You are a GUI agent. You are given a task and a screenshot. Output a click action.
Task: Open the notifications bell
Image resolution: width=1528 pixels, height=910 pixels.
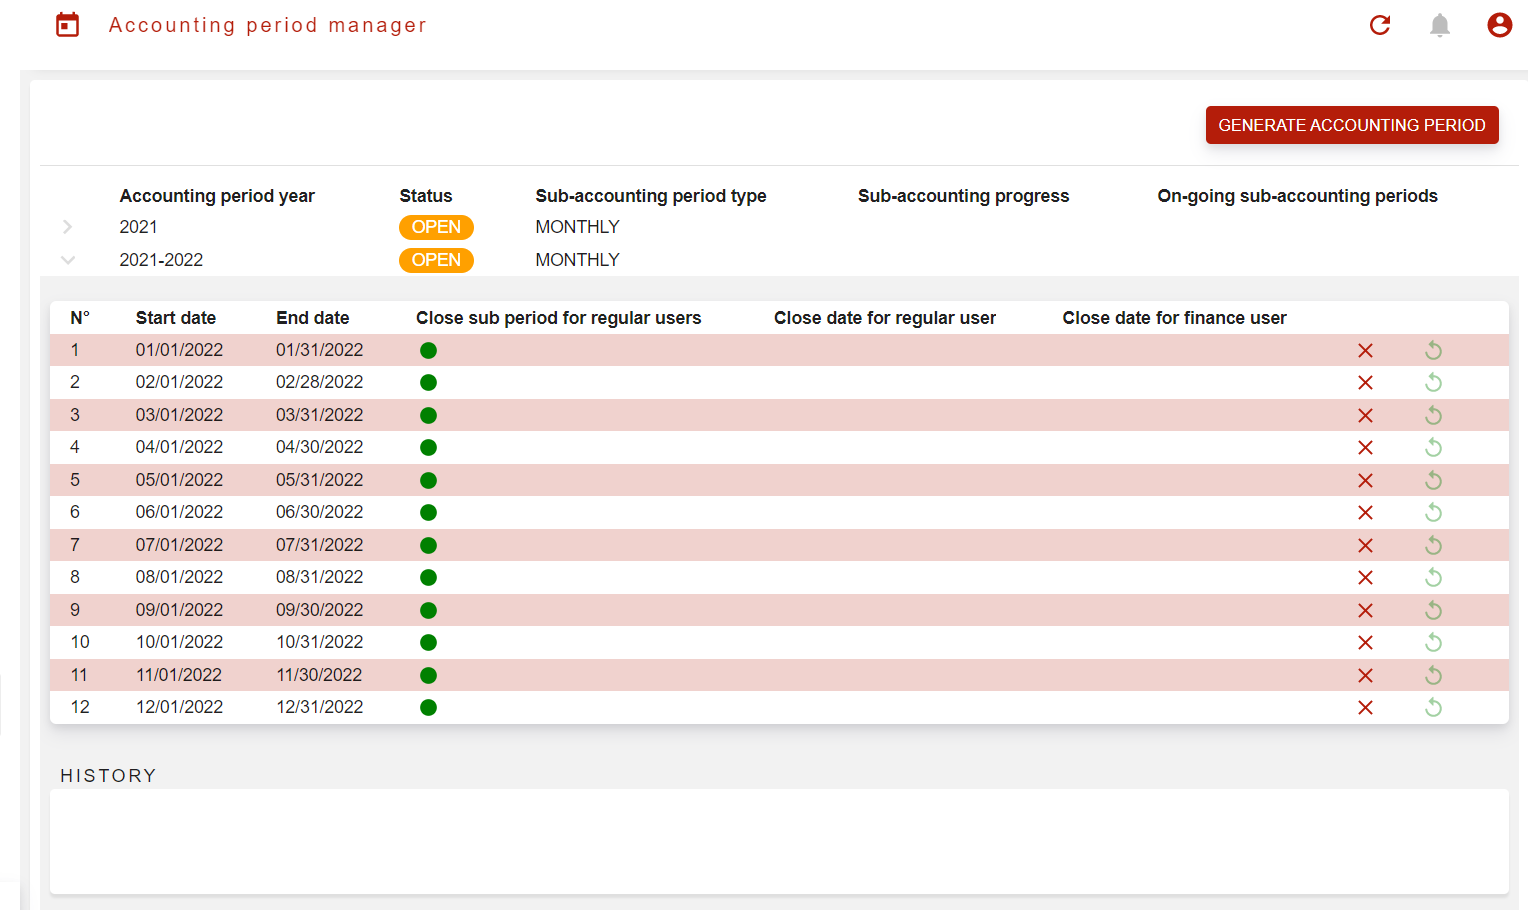point(1440,25)
